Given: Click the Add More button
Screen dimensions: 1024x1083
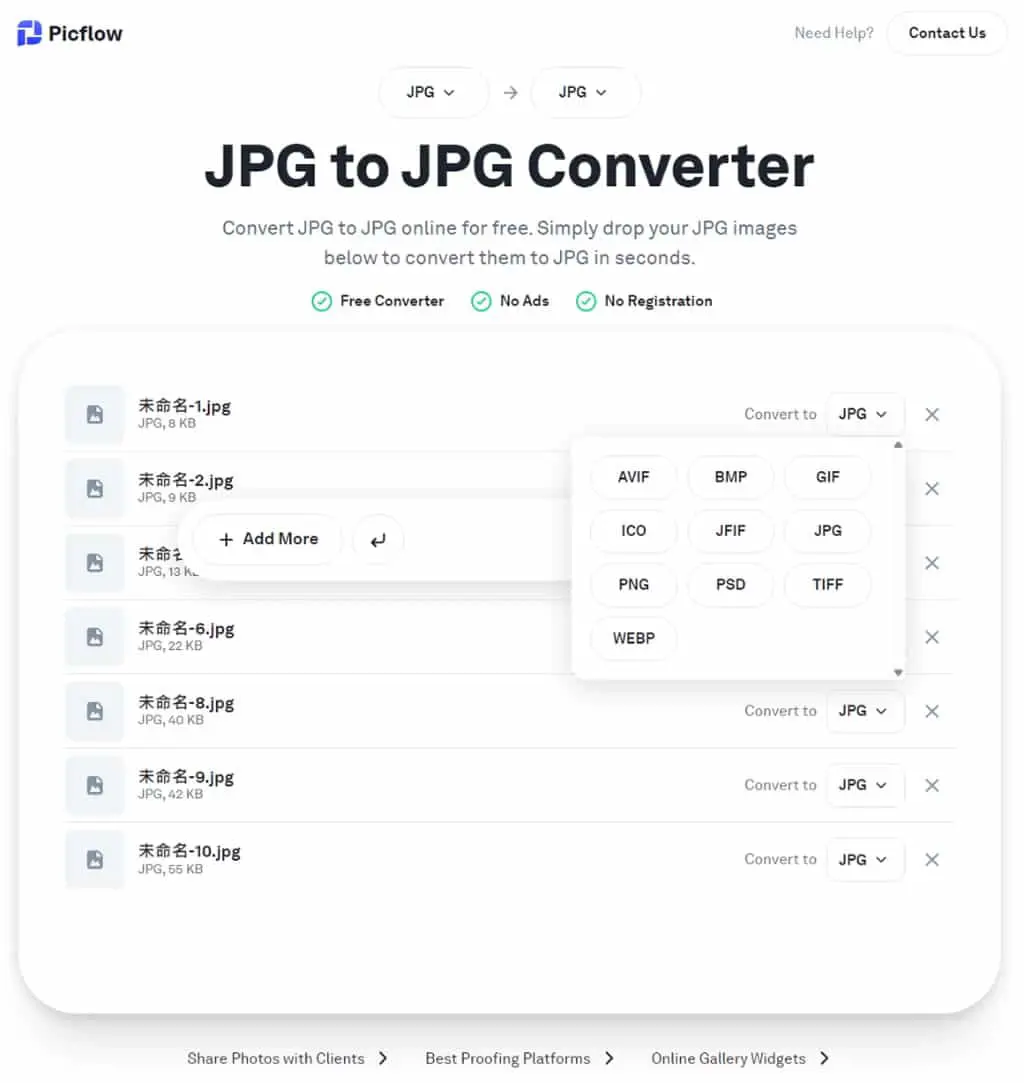Looking at the screenshot, I should coord(268,539).
